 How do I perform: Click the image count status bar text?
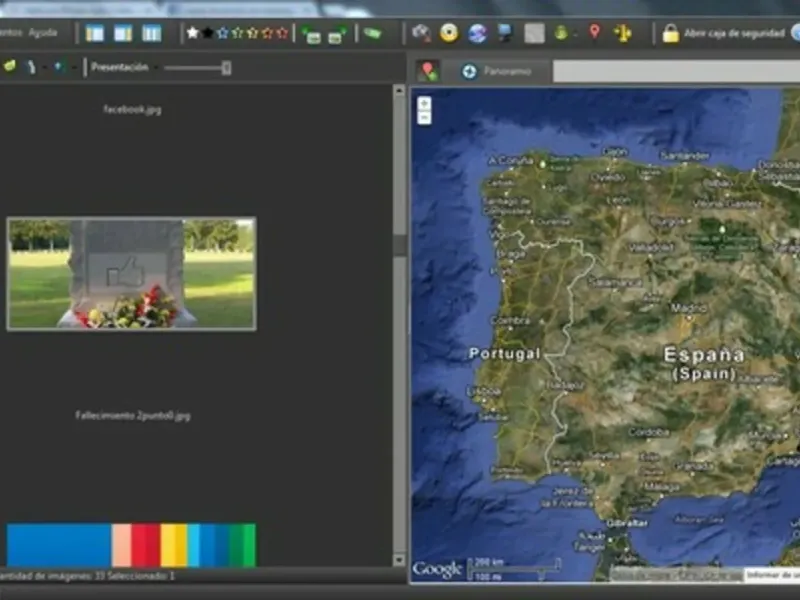tap(87, 576)
